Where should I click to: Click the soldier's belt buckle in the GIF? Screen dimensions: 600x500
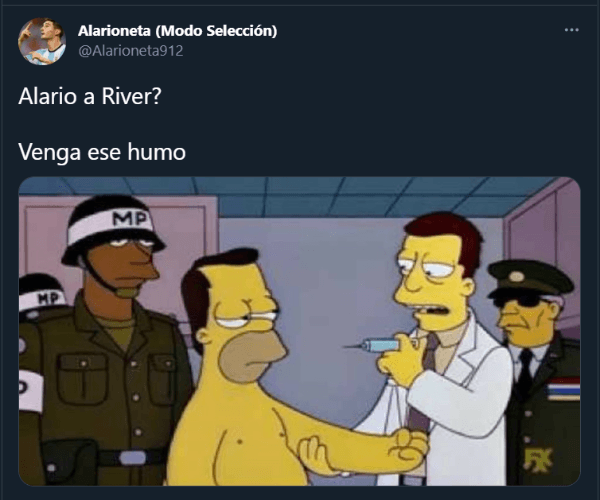(x=133, y=458)
